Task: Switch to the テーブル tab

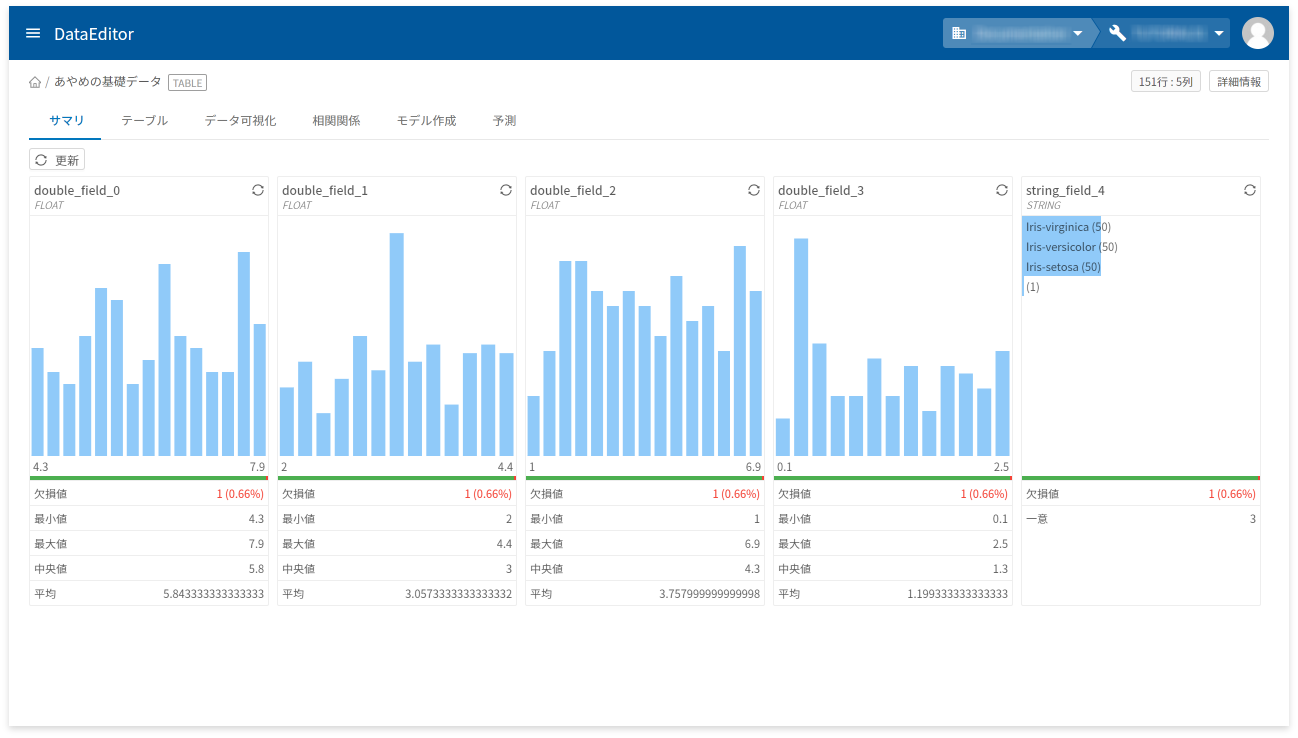Action: coord(144,120)
